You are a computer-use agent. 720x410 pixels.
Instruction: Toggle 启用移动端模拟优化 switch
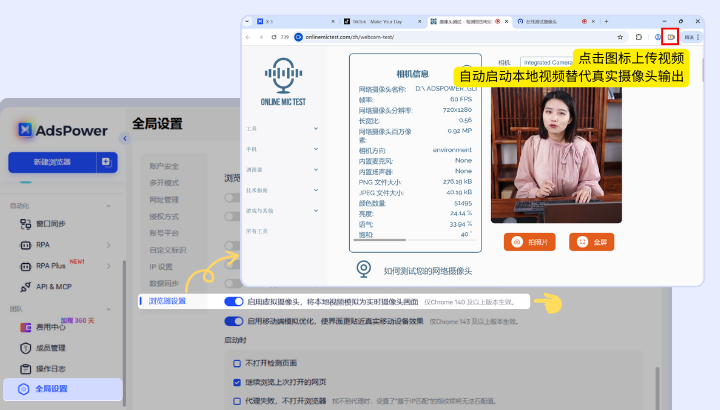point(234,321)
